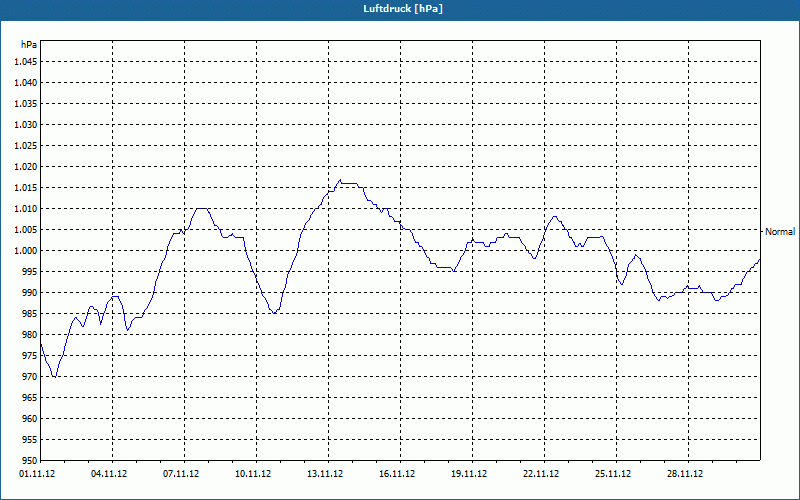Select the 04.11.12 date label
Image resolution: width=800 pixels, height=500 pixels.
point(109,474)
